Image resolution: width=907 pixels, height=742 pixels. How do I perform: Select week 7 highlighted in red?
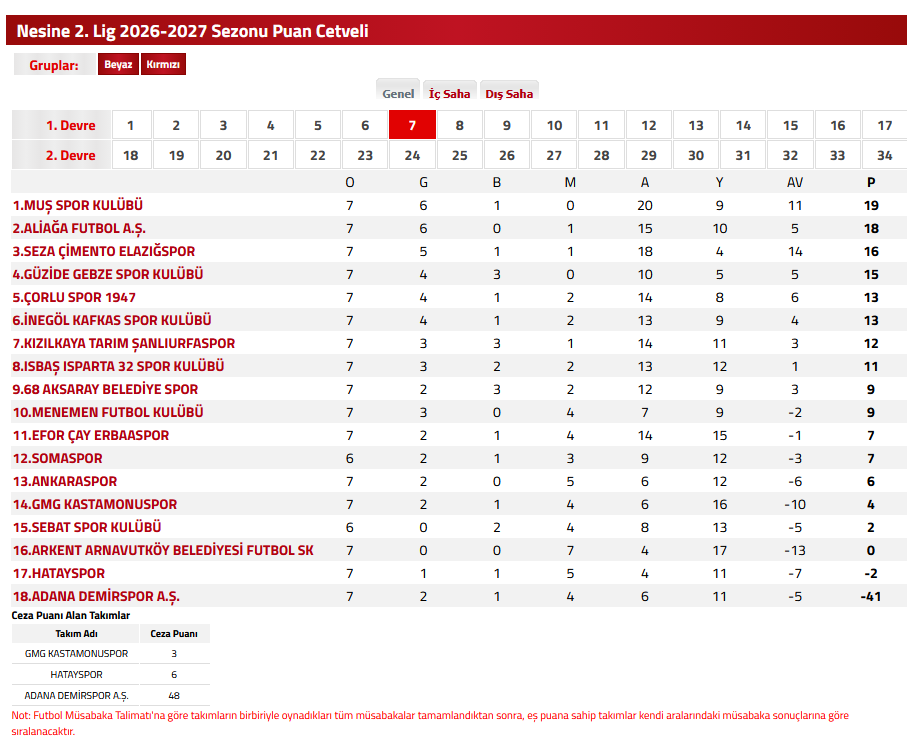tap(412, 125)
